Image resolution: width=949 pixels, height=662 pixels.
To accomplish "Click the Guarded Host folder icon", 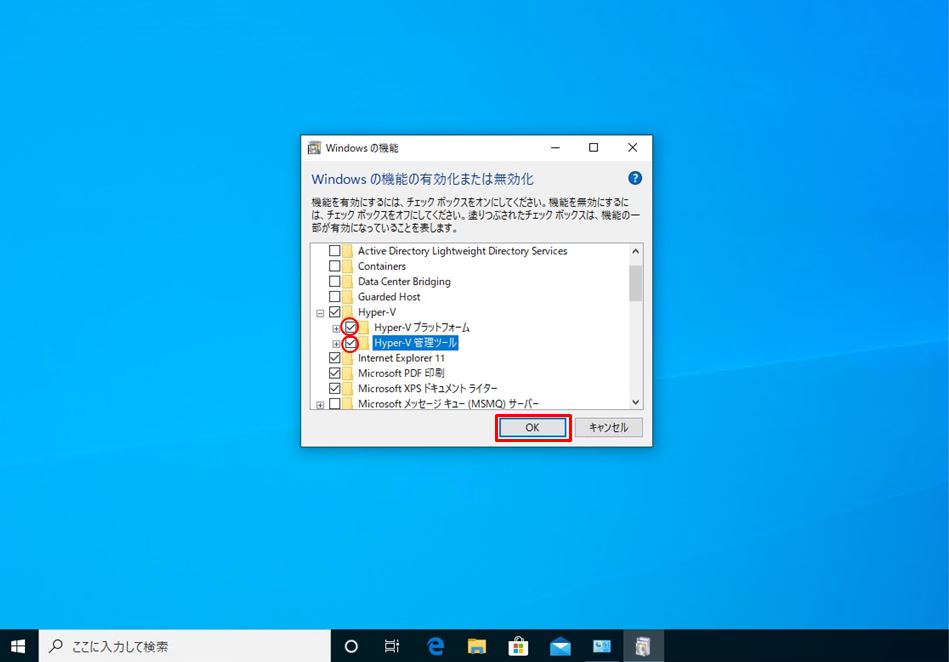I will pos(348,297).
